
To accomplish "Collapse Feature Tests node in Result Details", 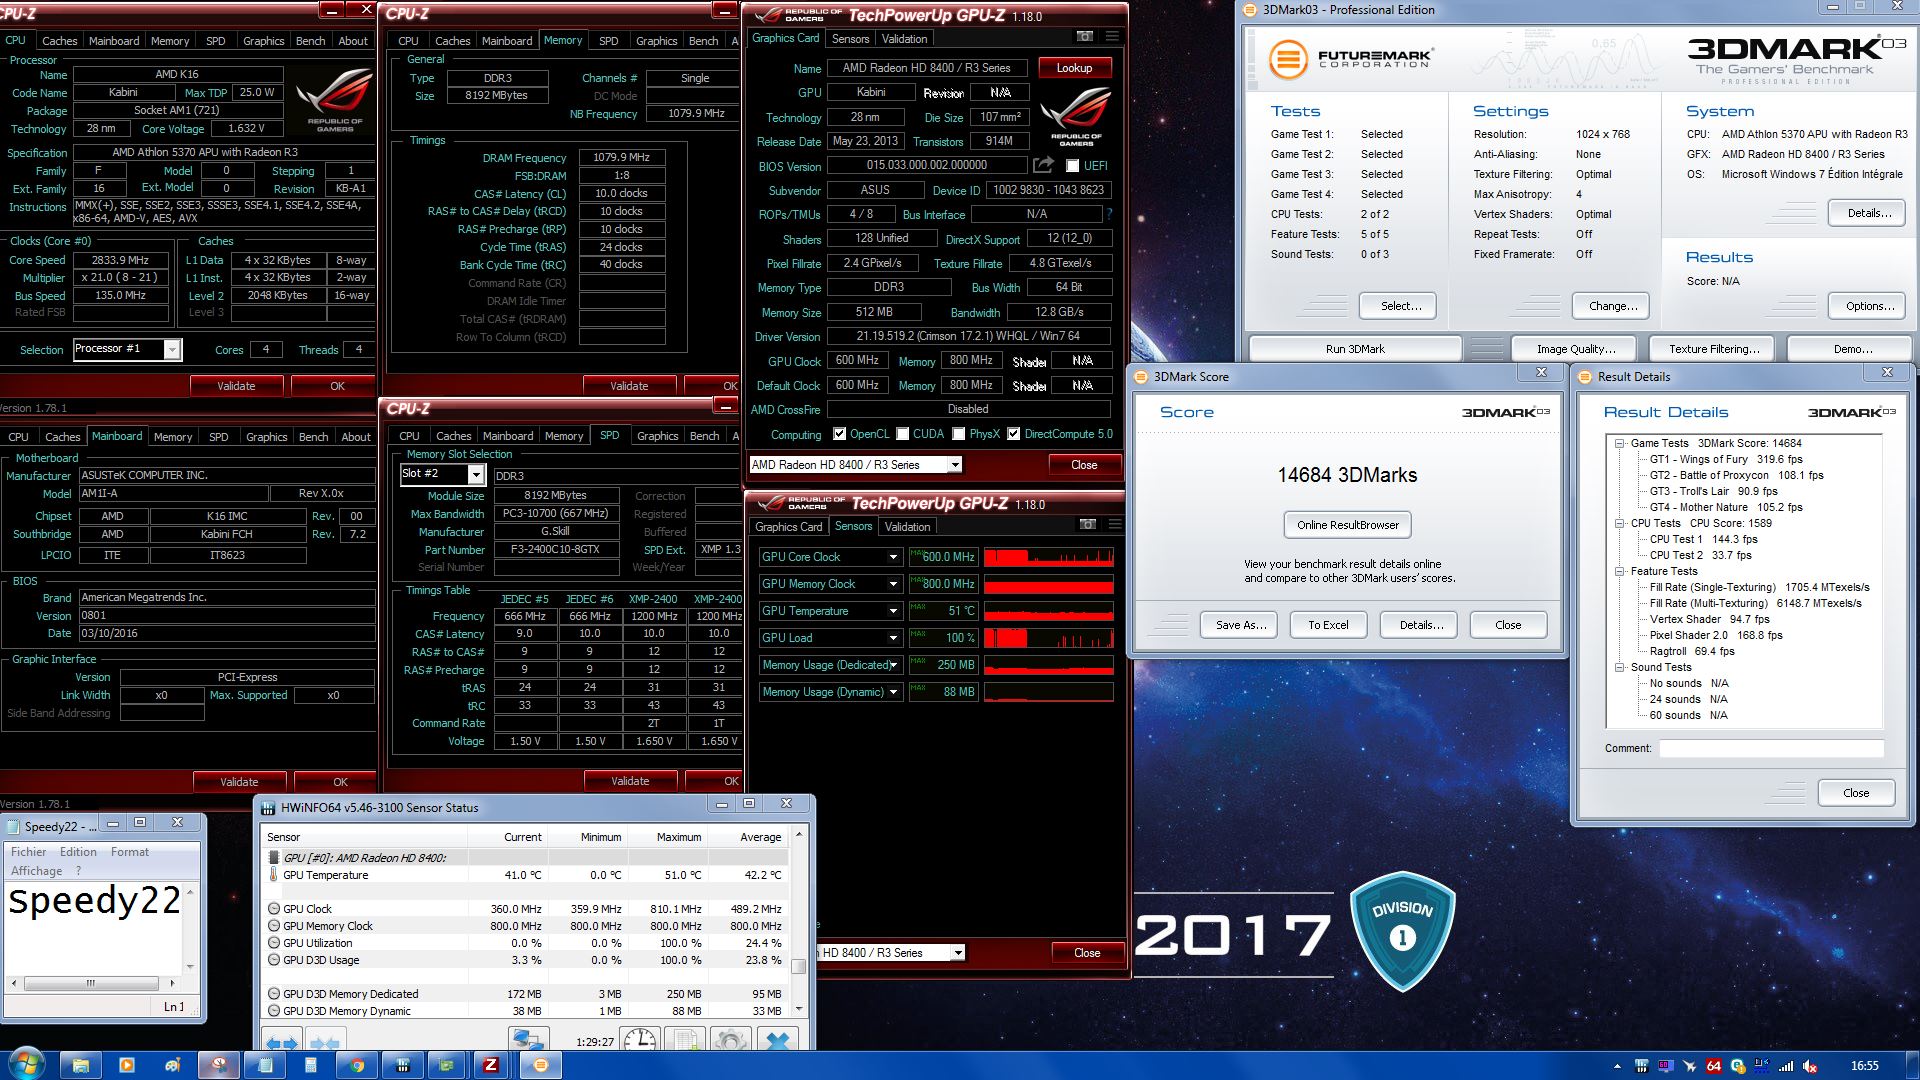I will coord(1619,571).
